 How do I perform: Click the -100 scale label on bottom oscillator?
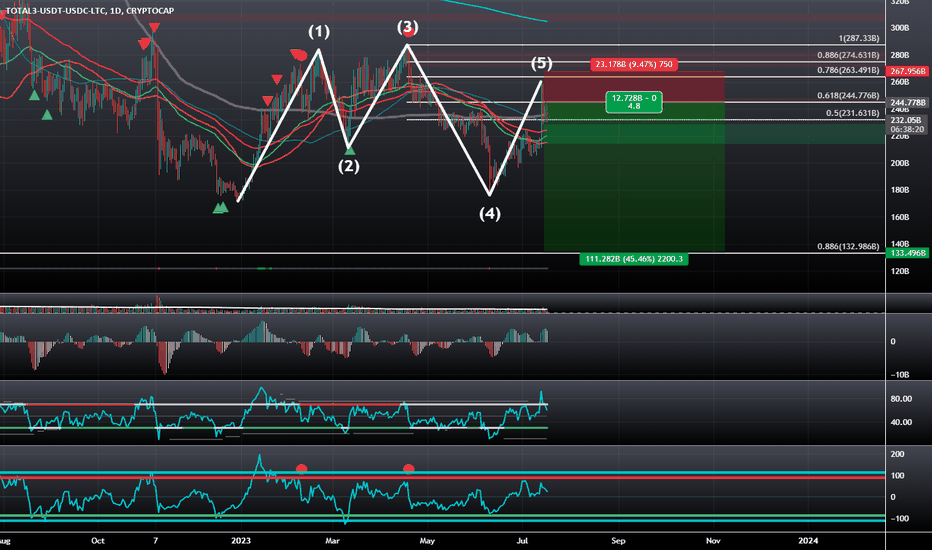(899, 518)
